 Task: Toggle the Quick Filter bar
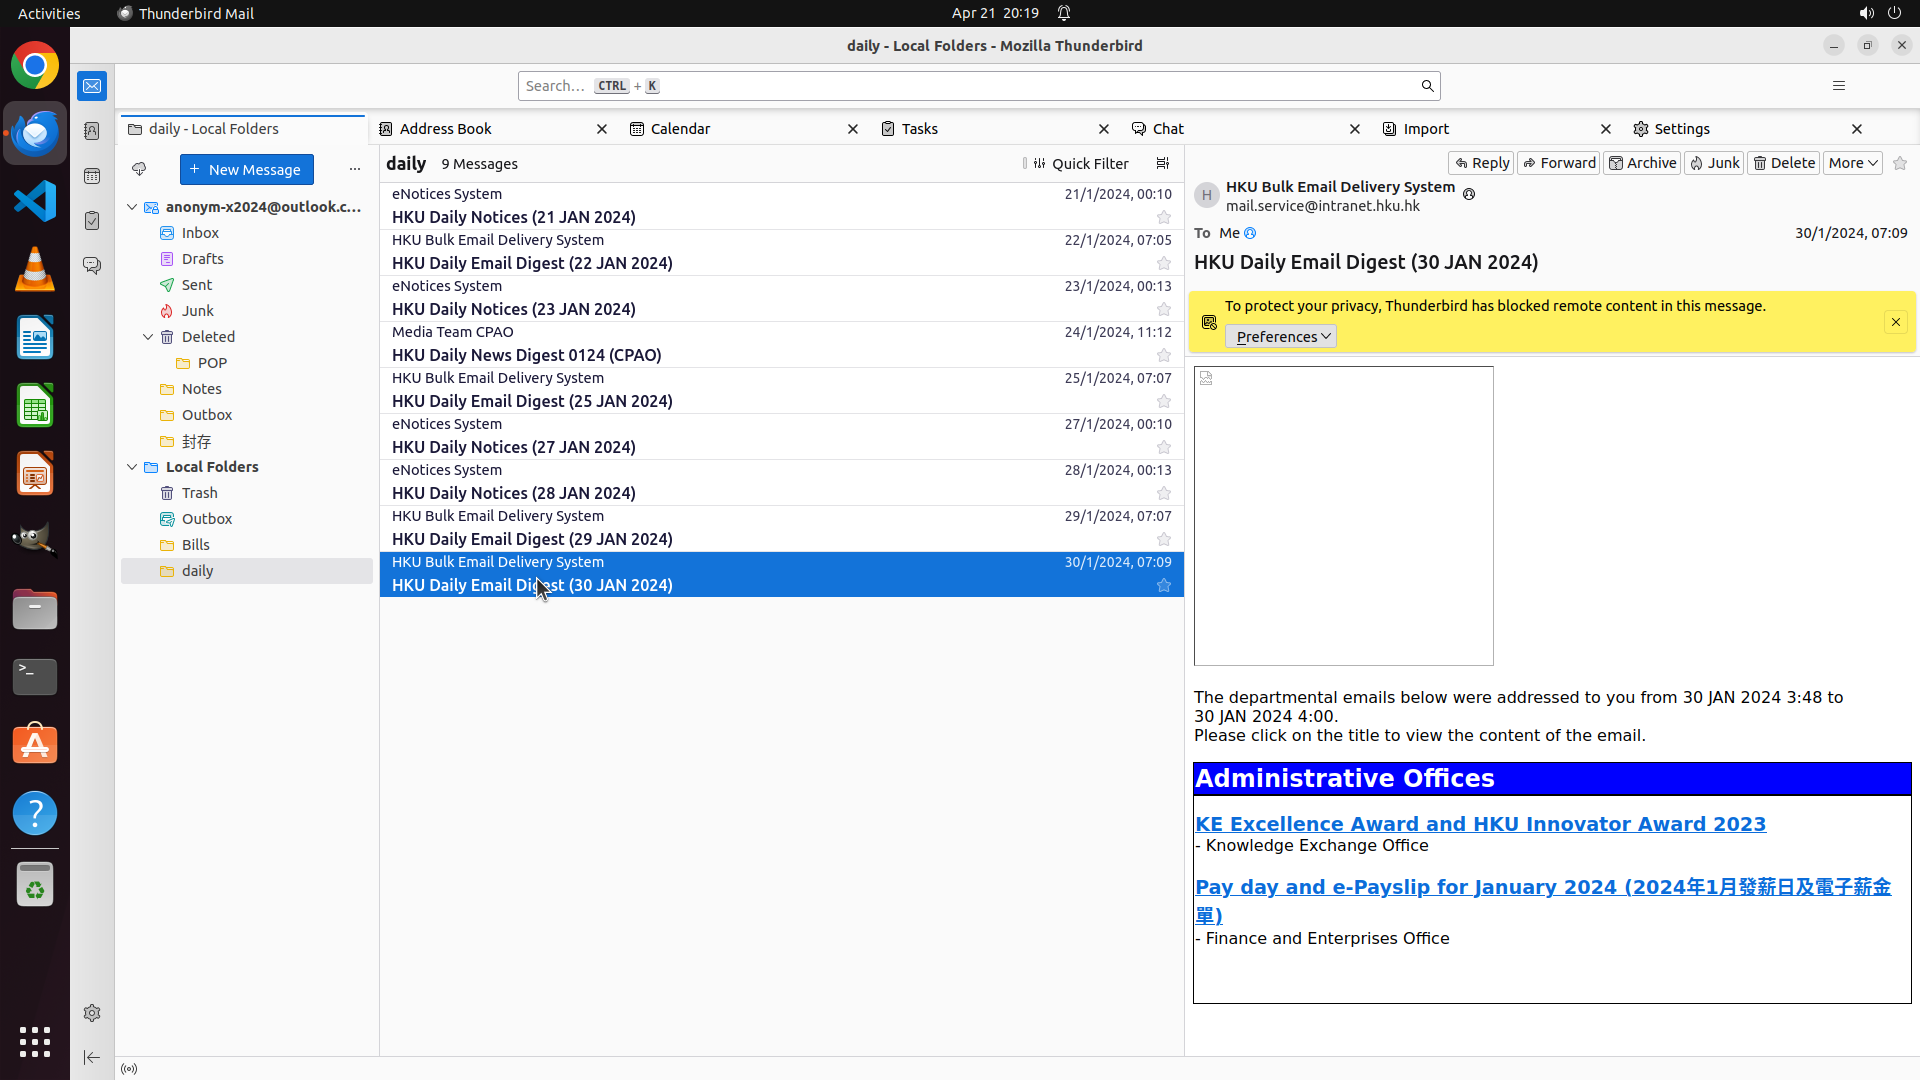click(x=1080, y=164)
